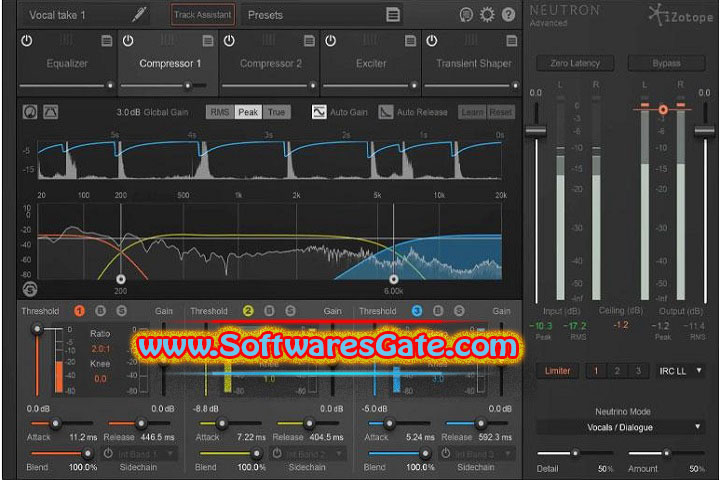Screen dimensions: 720x480
Task: Open the Exciter preset list icon
Action: 411,41
